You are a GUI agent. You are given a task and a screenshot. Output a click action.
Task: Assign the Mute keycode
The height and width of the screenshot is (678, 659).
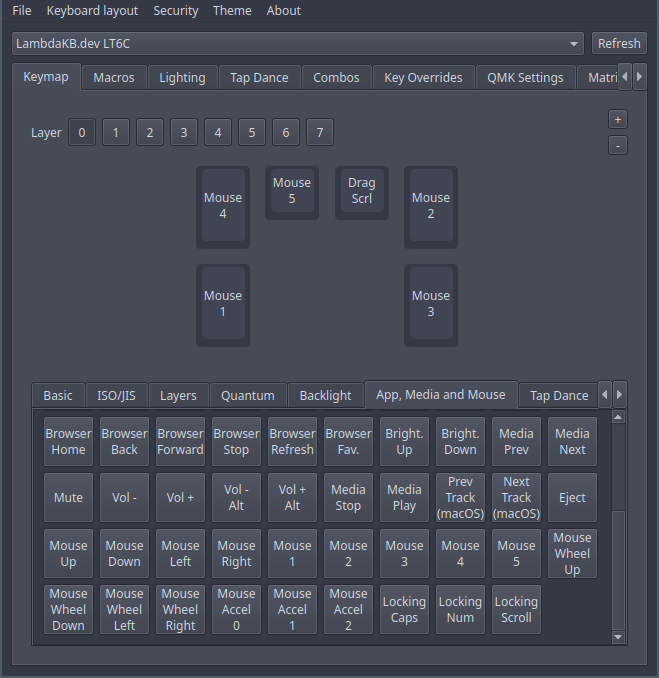[68, 498]
